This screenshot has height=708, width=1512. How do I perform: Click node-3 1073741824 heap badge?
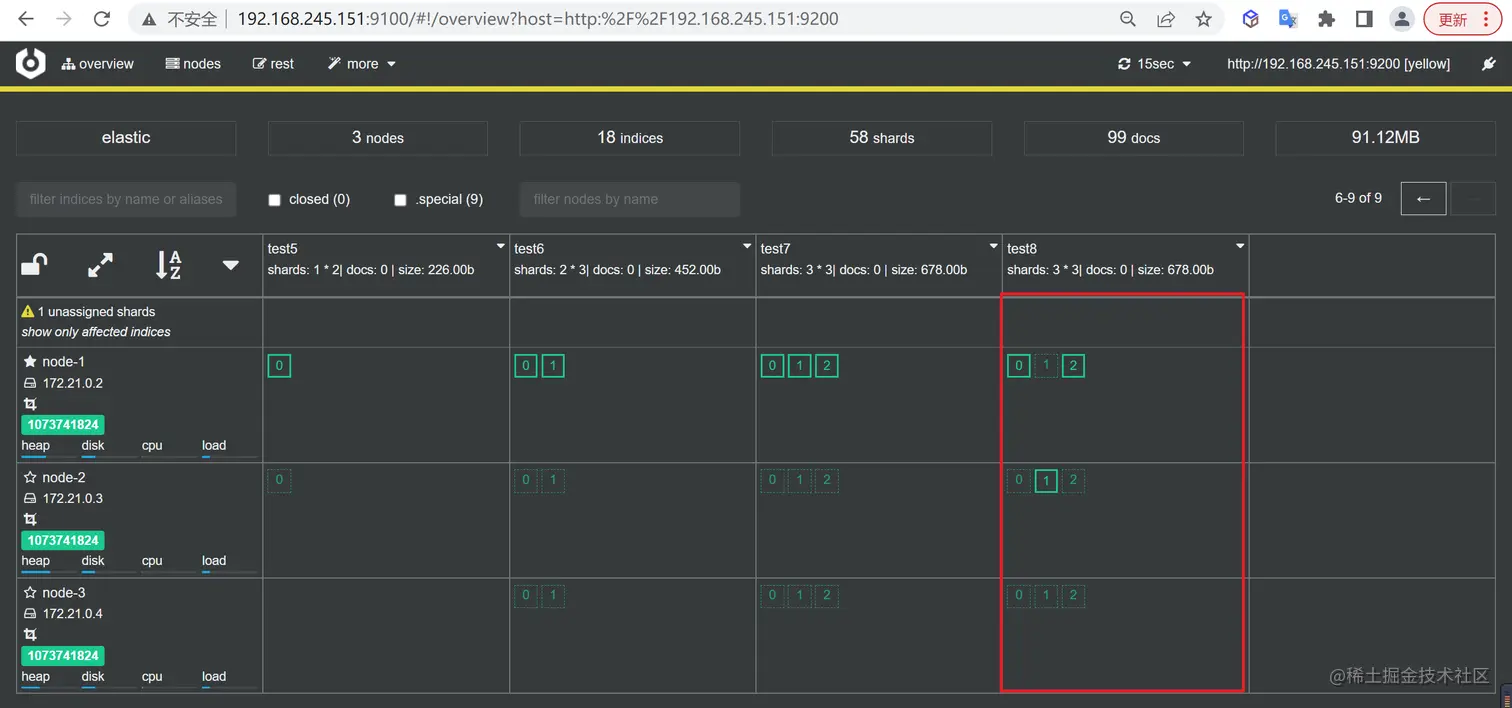[x=63, y=655]
